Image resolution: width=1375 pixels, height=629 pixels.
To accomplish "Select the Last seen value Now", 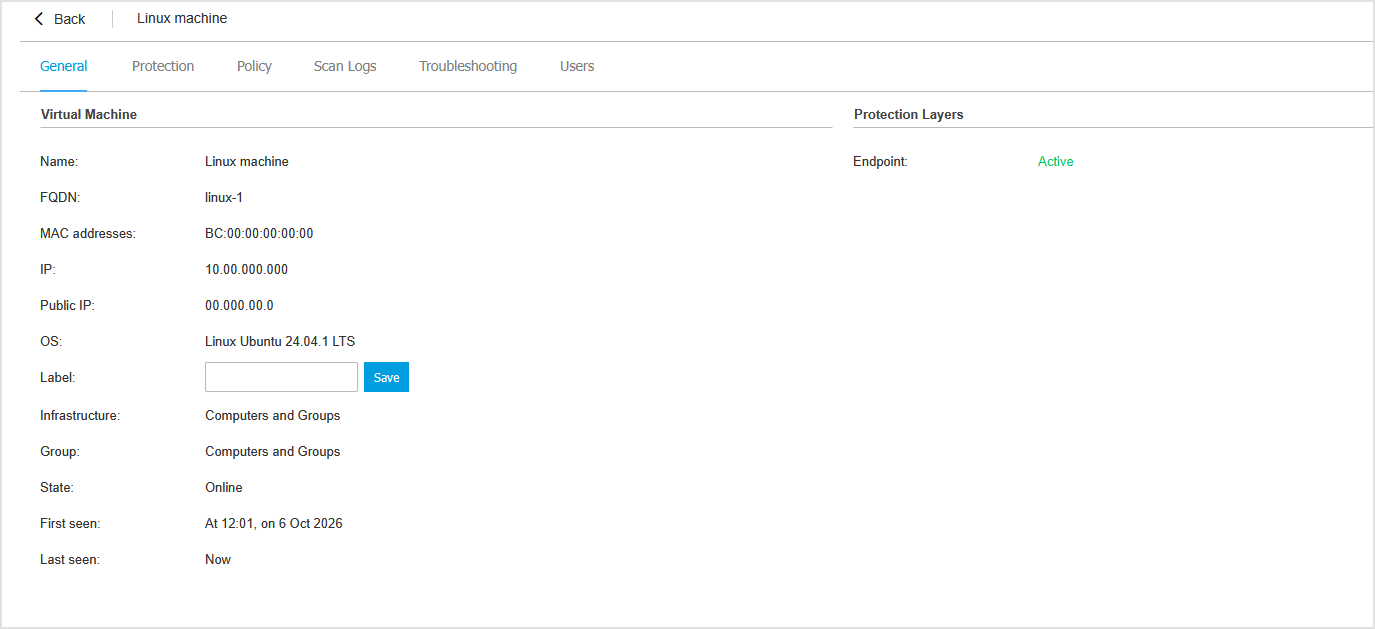I will pos(218,559).
